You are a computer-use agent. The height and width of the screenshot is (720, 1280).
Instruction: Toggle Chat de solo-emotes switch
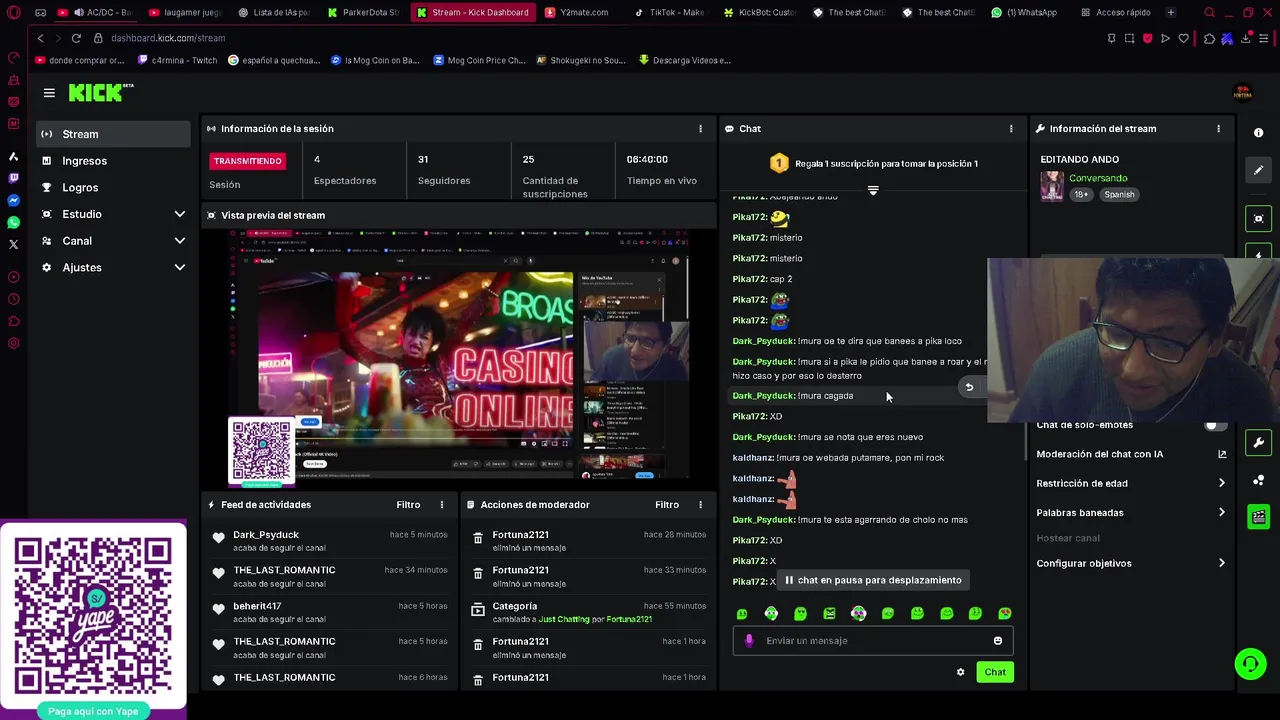[1215, 425]
